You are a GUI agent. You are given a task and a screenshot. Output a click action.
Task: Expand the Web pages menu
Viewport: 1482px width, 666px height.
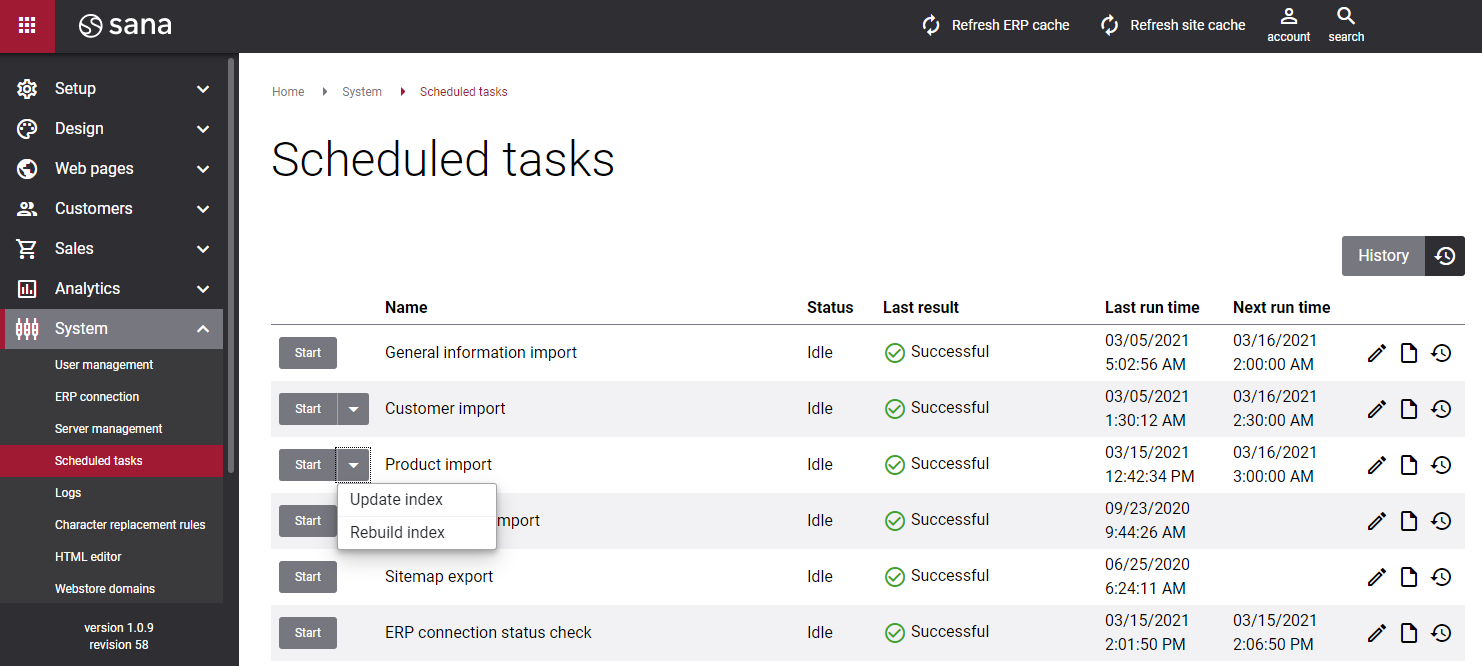[x=113, y=169]
